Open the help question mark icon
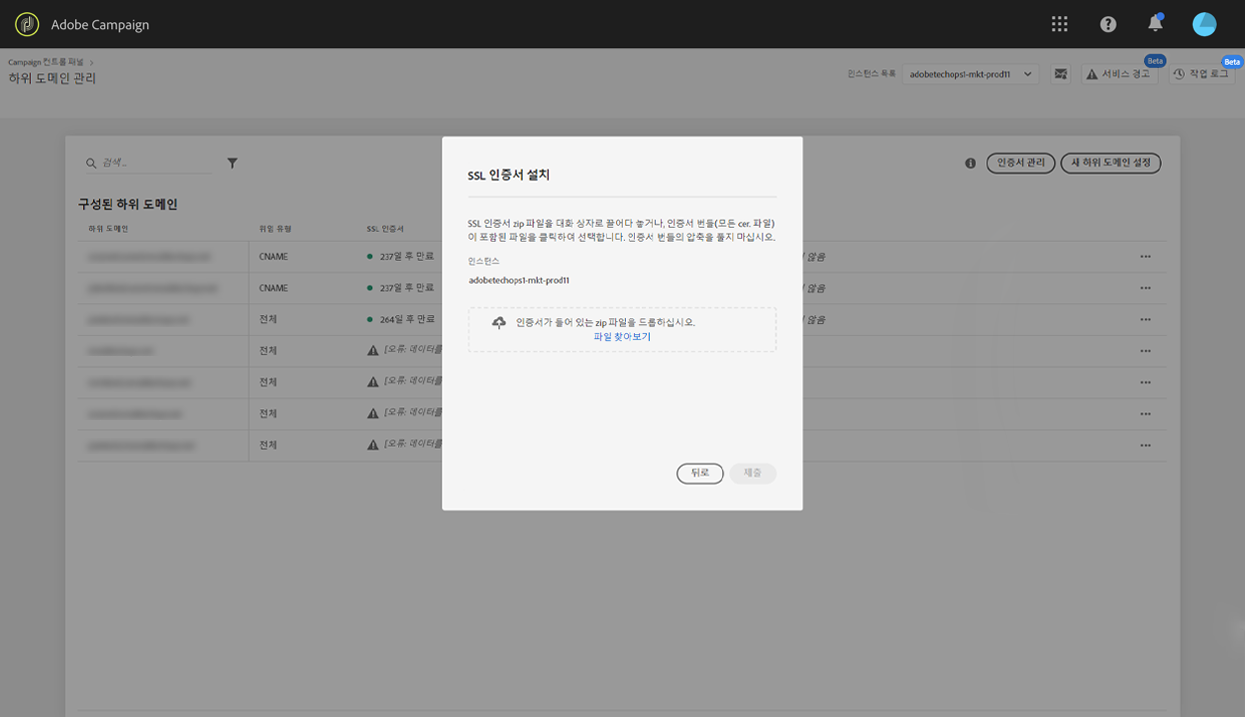 point(1108,24)
